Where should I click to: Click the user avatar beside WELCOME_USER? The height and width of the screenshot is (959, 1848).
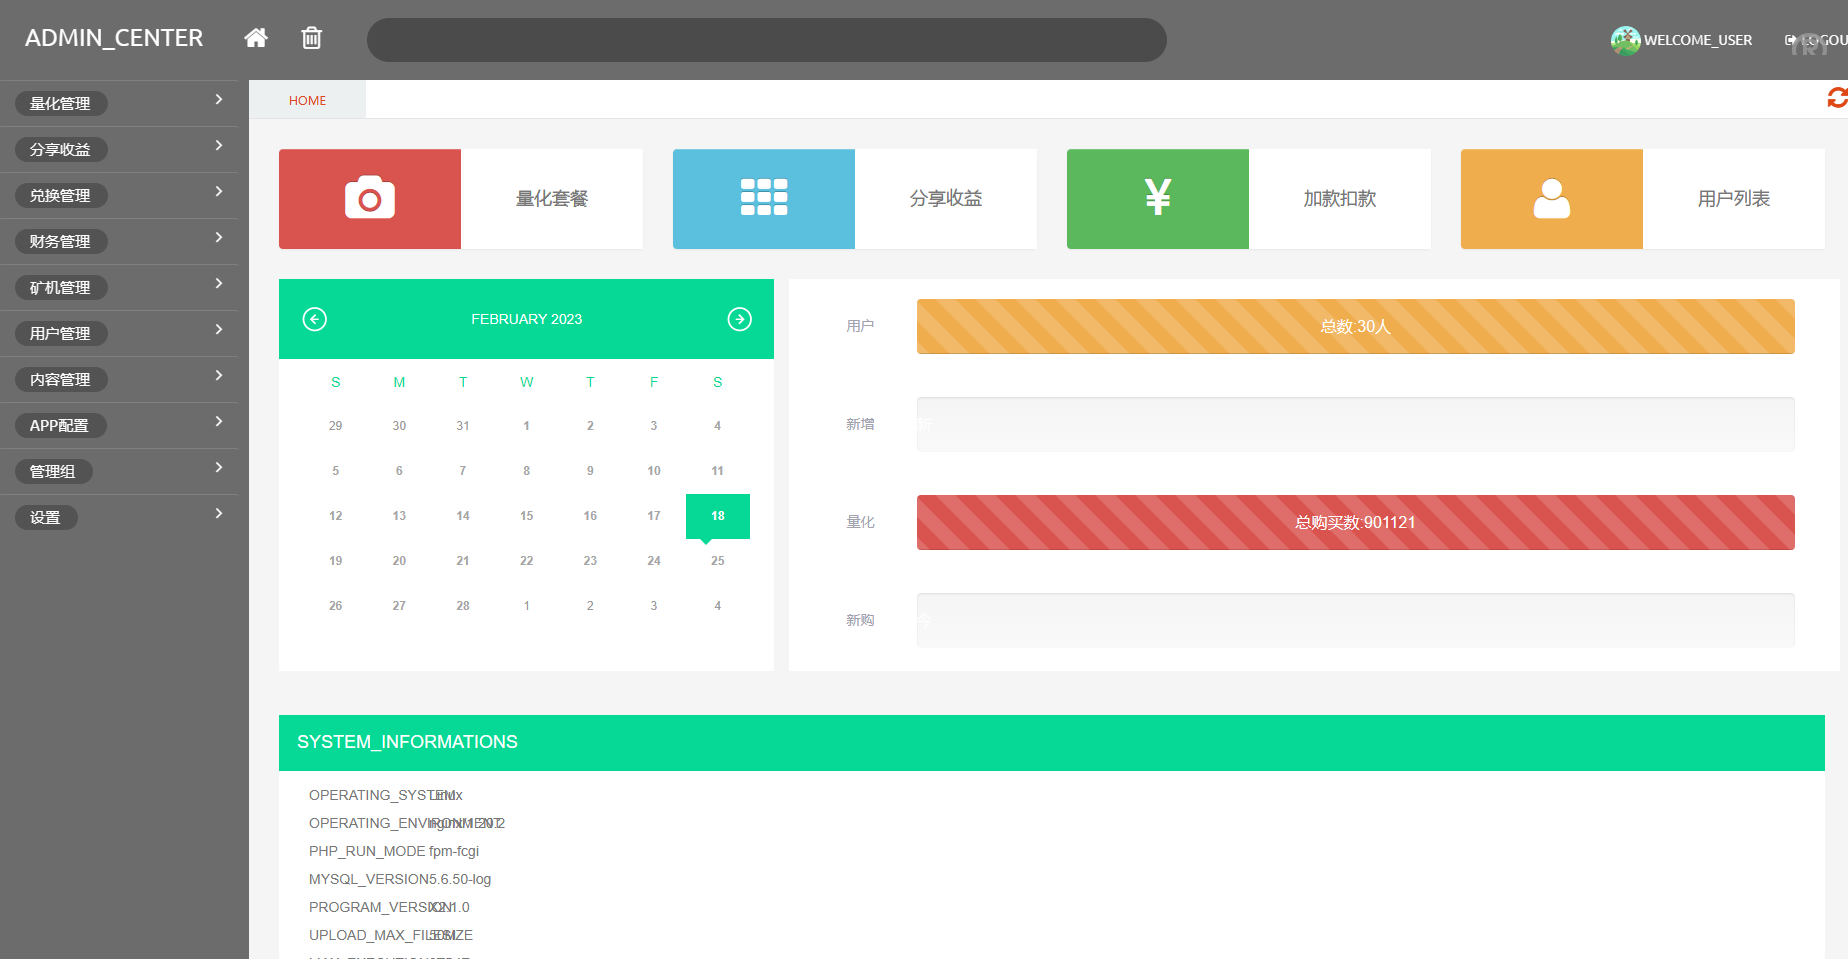1625,40
